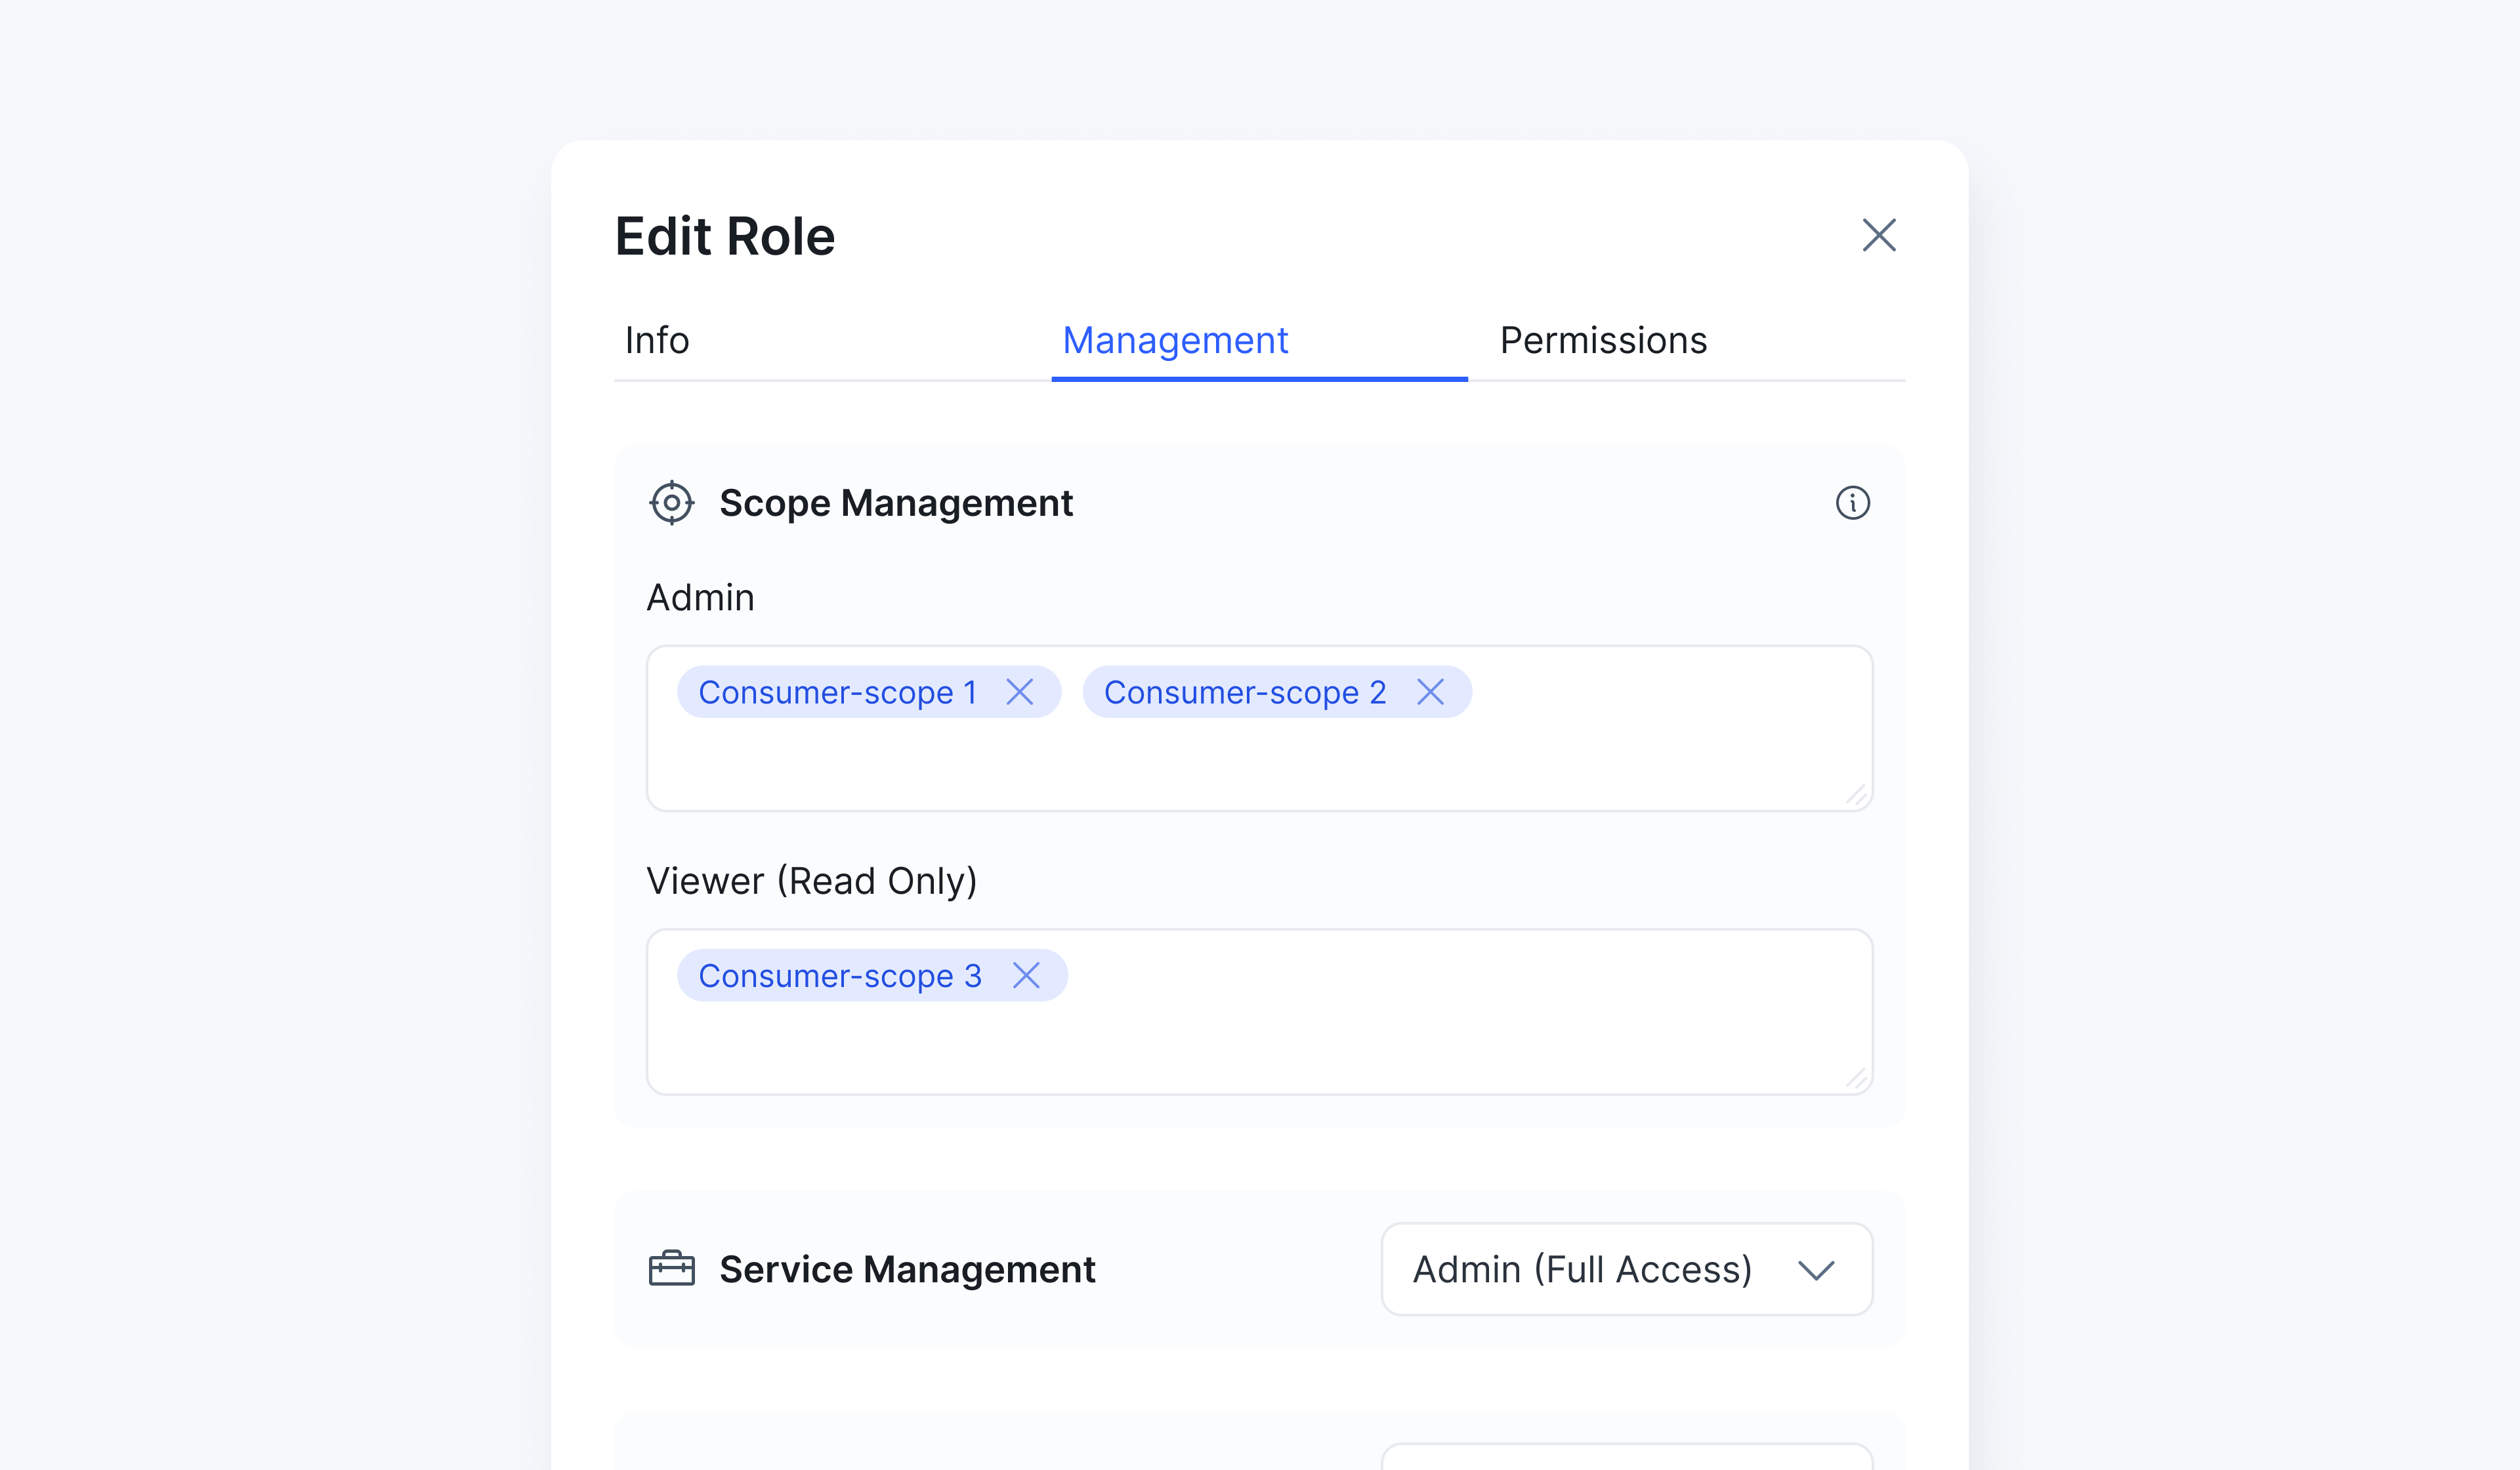Show Scope Management info tooltip icon
Screen dimensions: 2520x1470
click(x=1852, y=503)
